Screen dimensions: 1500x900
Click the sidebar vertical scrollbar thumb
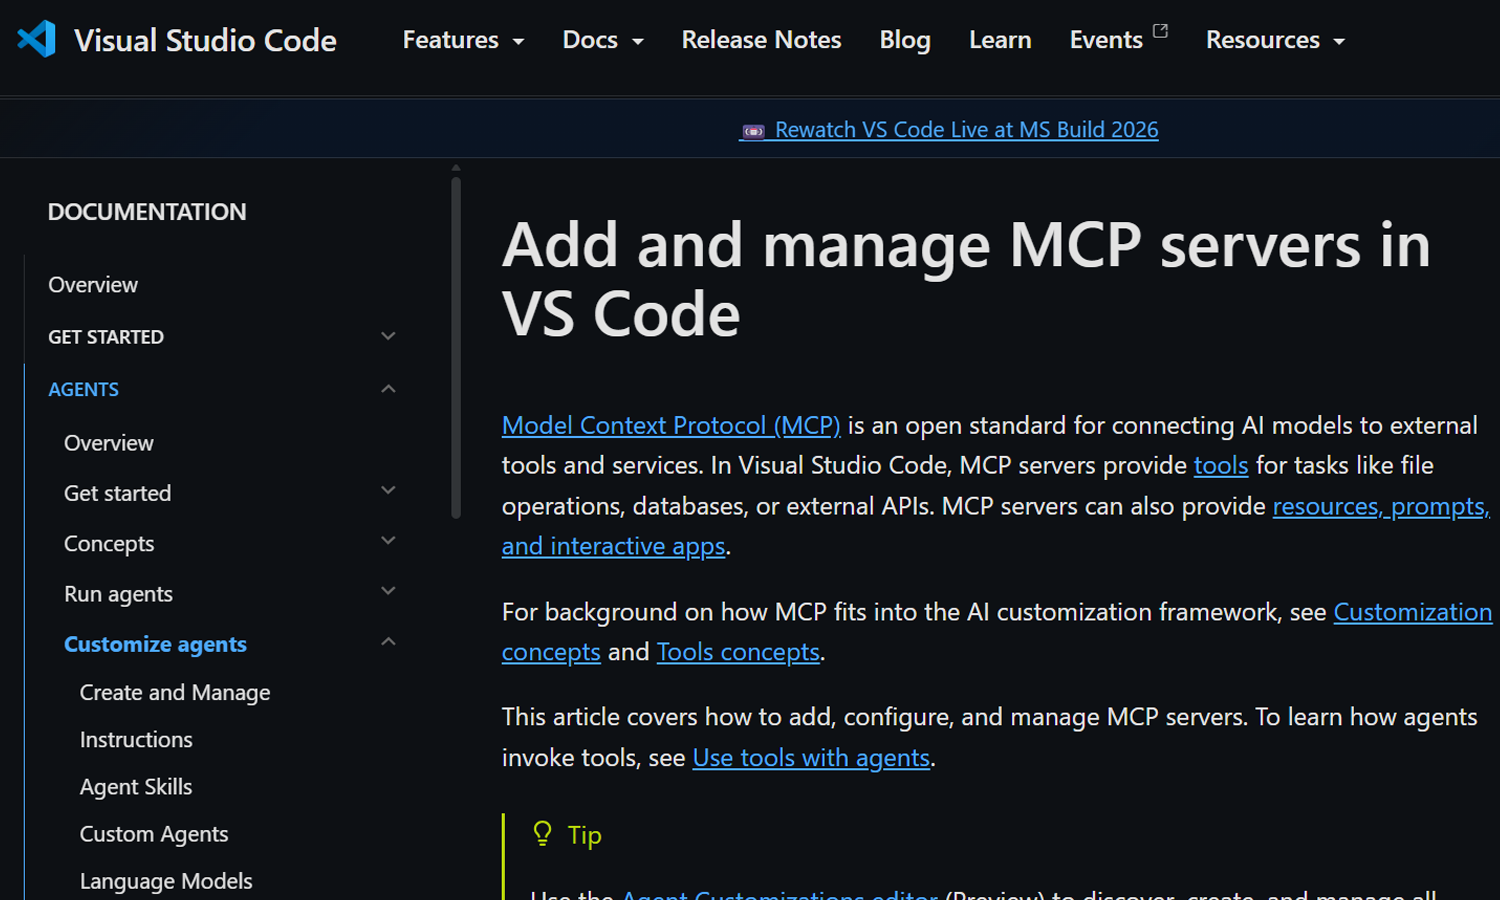pos(456,348)
